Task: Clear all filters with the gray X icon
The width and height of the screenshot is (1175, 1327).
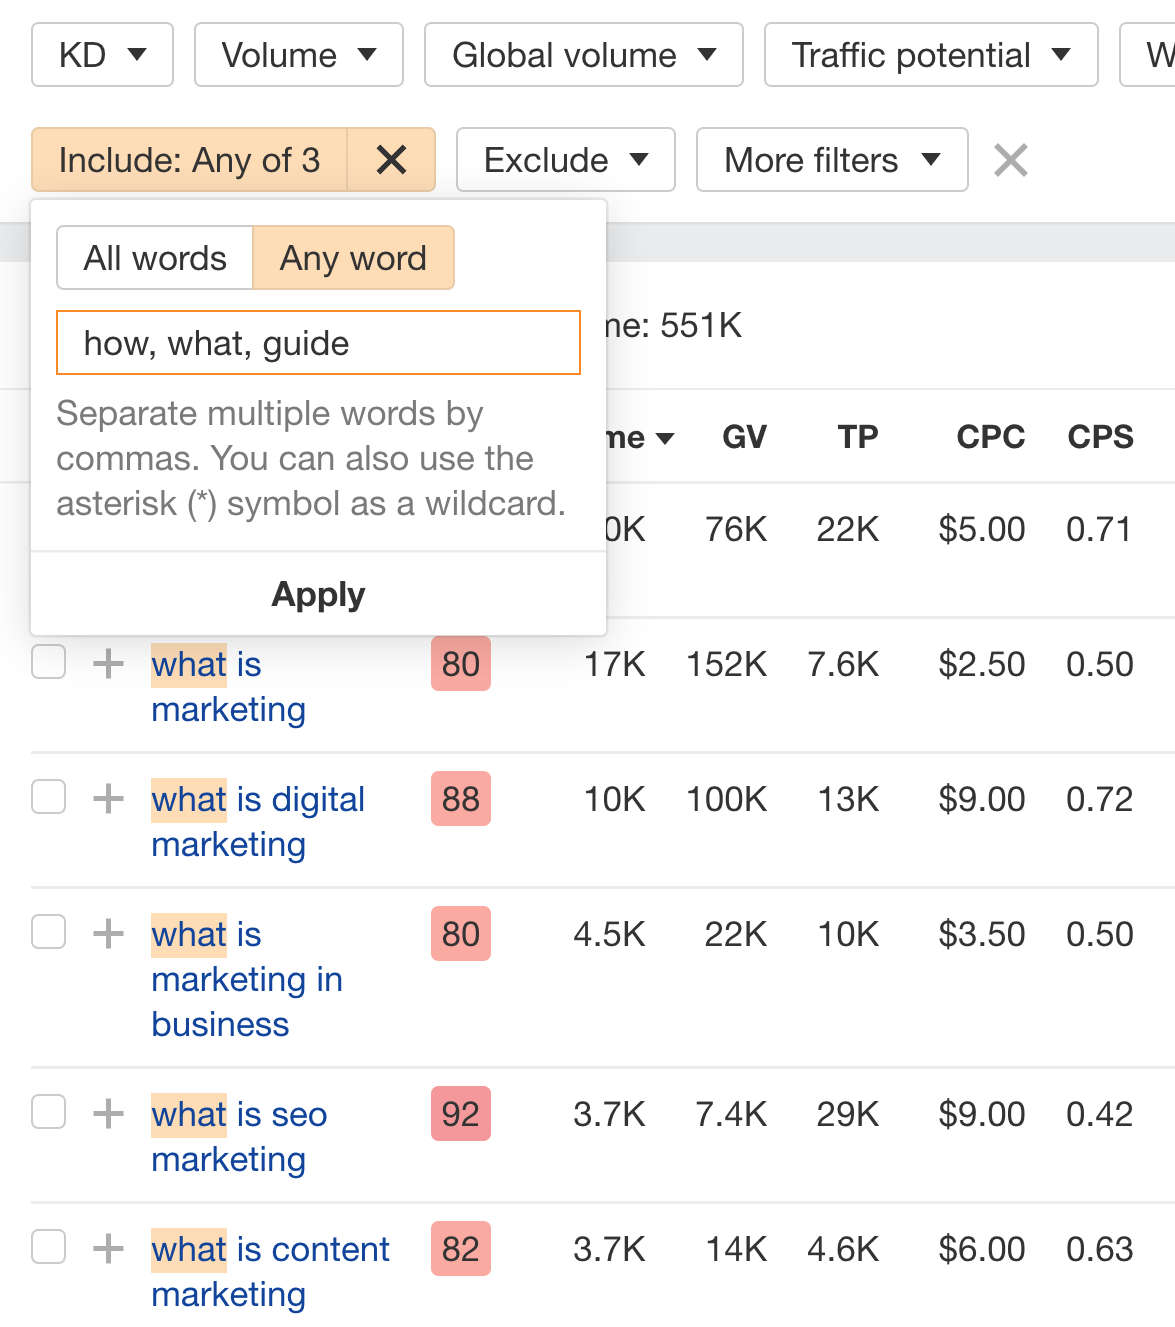Action: pyautogui.click(x=1010, y=160)
